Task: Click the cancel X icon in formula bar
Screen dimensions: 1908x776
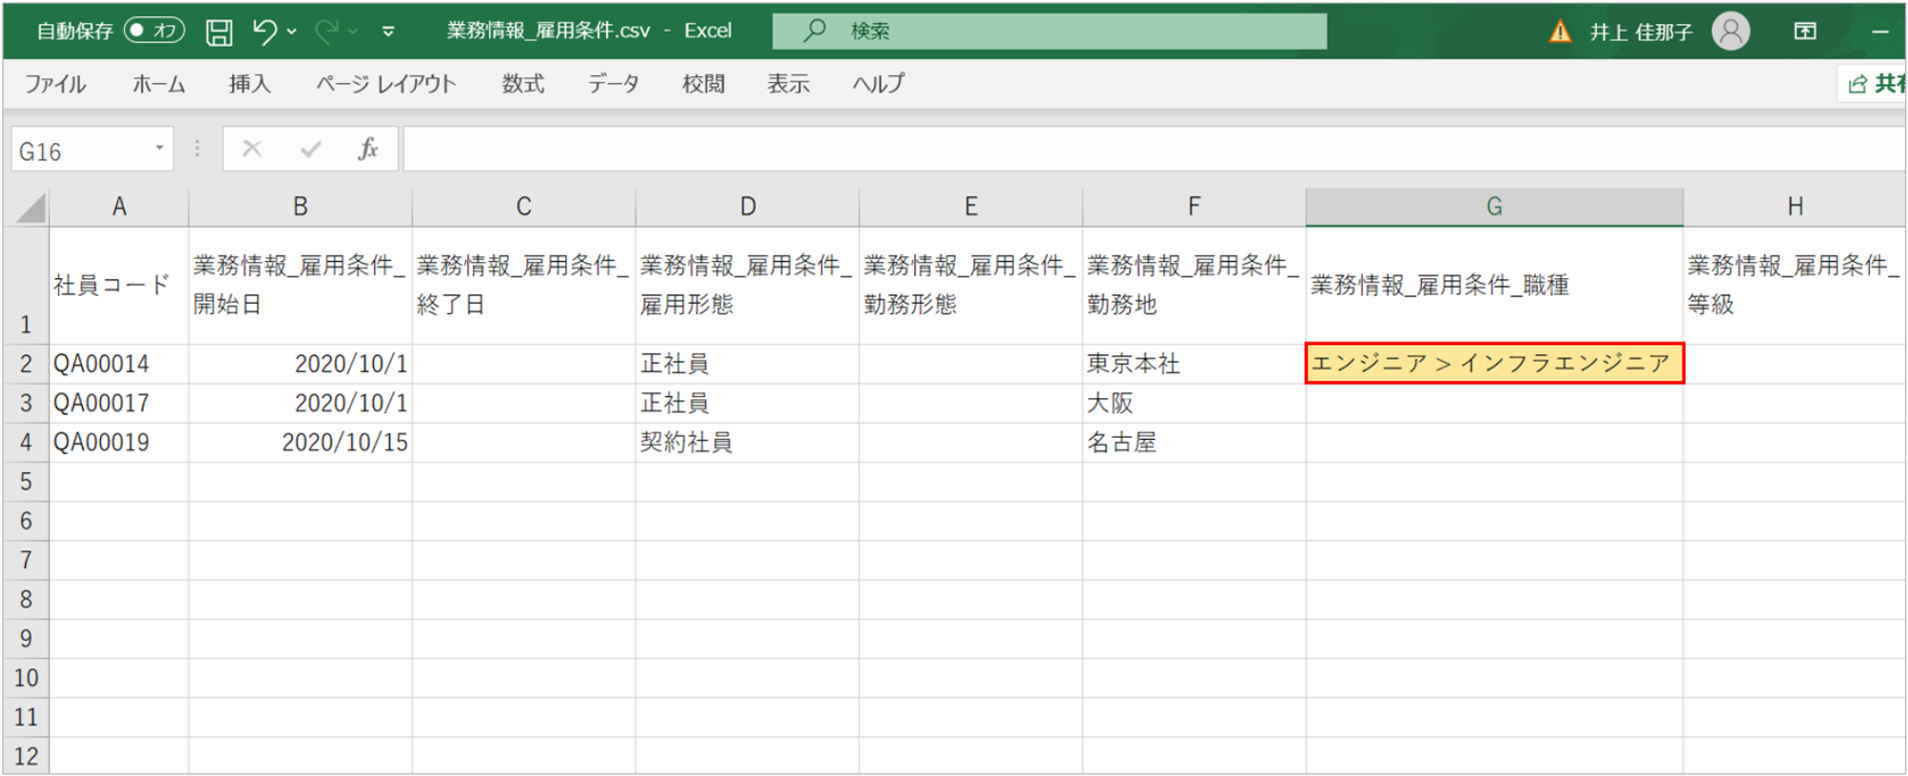Action: click(252, 150)
